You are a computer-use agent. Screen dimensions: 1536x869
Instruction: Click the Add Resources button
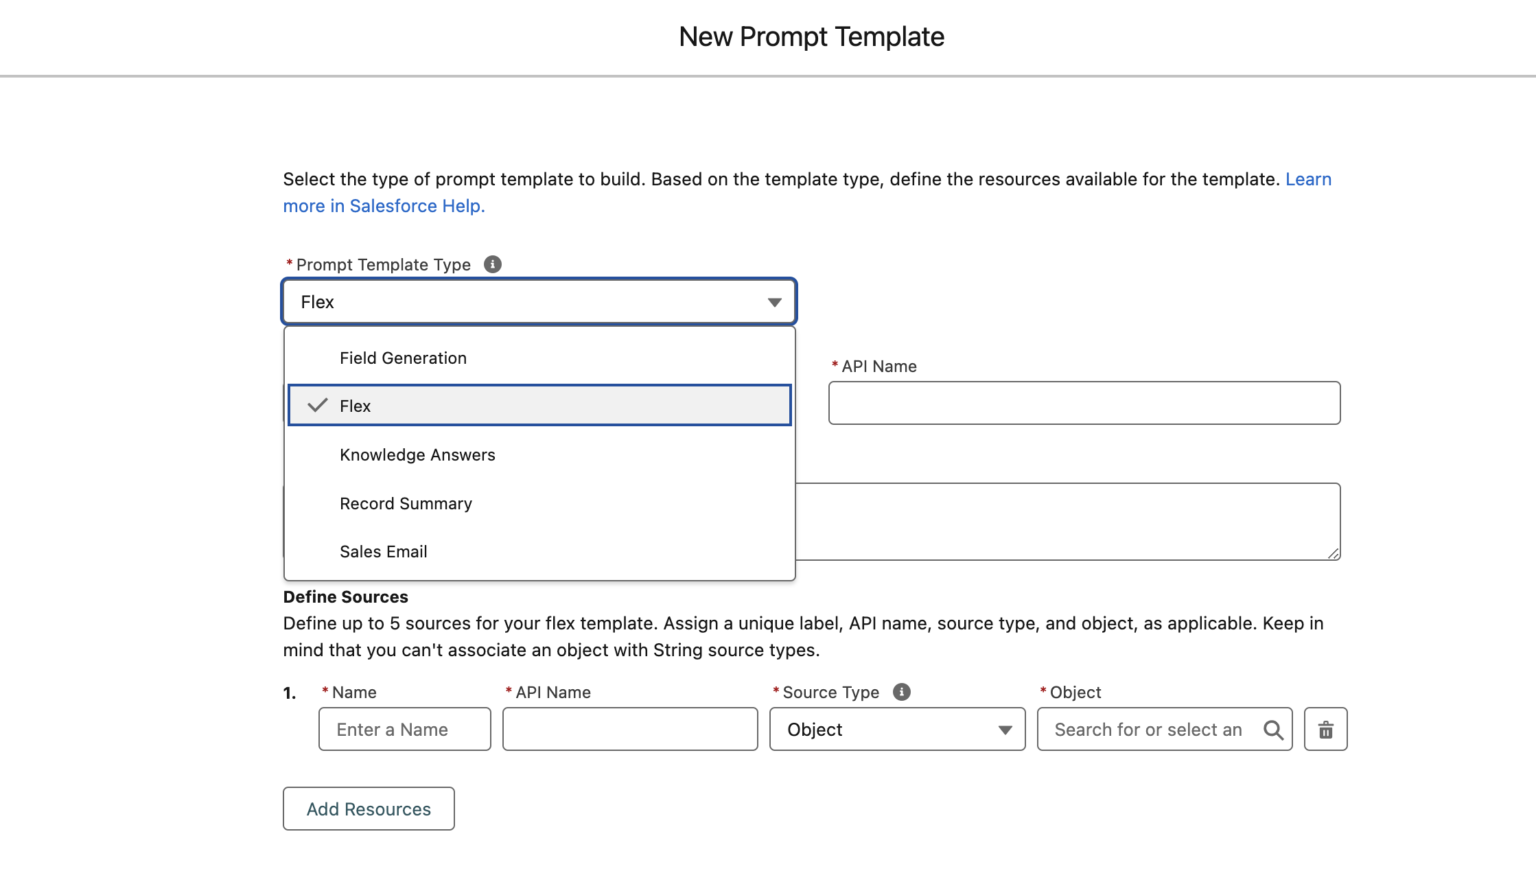tap(368, 808)
